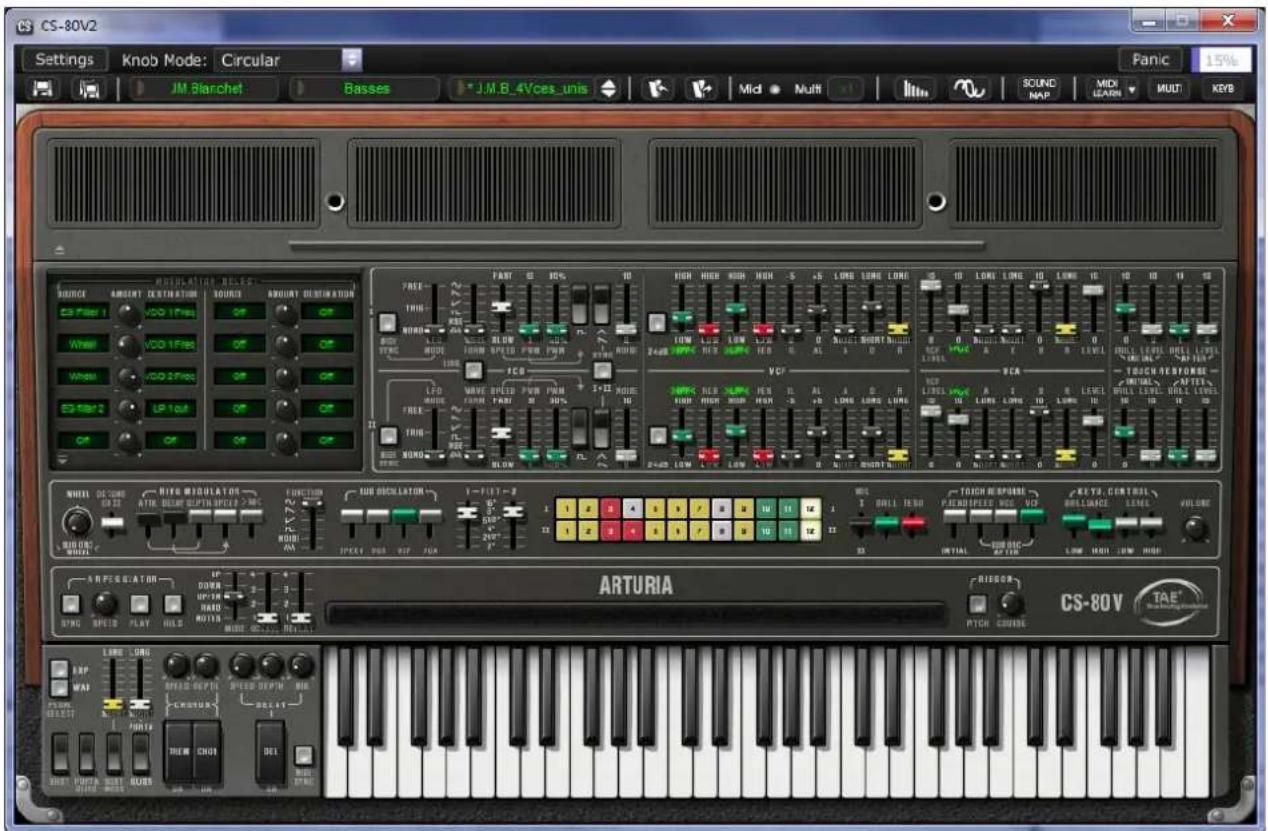This screenshot has width=1268, height=831.
Task: Toggle the upper VCF 24dB button
Action: 656,321
